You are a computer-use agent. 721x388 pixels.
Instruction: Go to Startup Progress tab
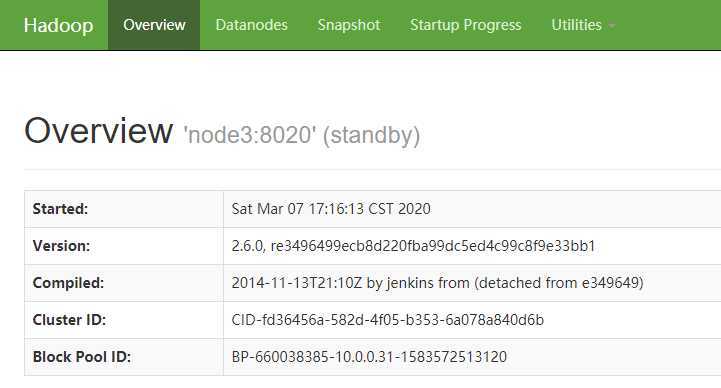pyautogui.click(x=465, y=25)
